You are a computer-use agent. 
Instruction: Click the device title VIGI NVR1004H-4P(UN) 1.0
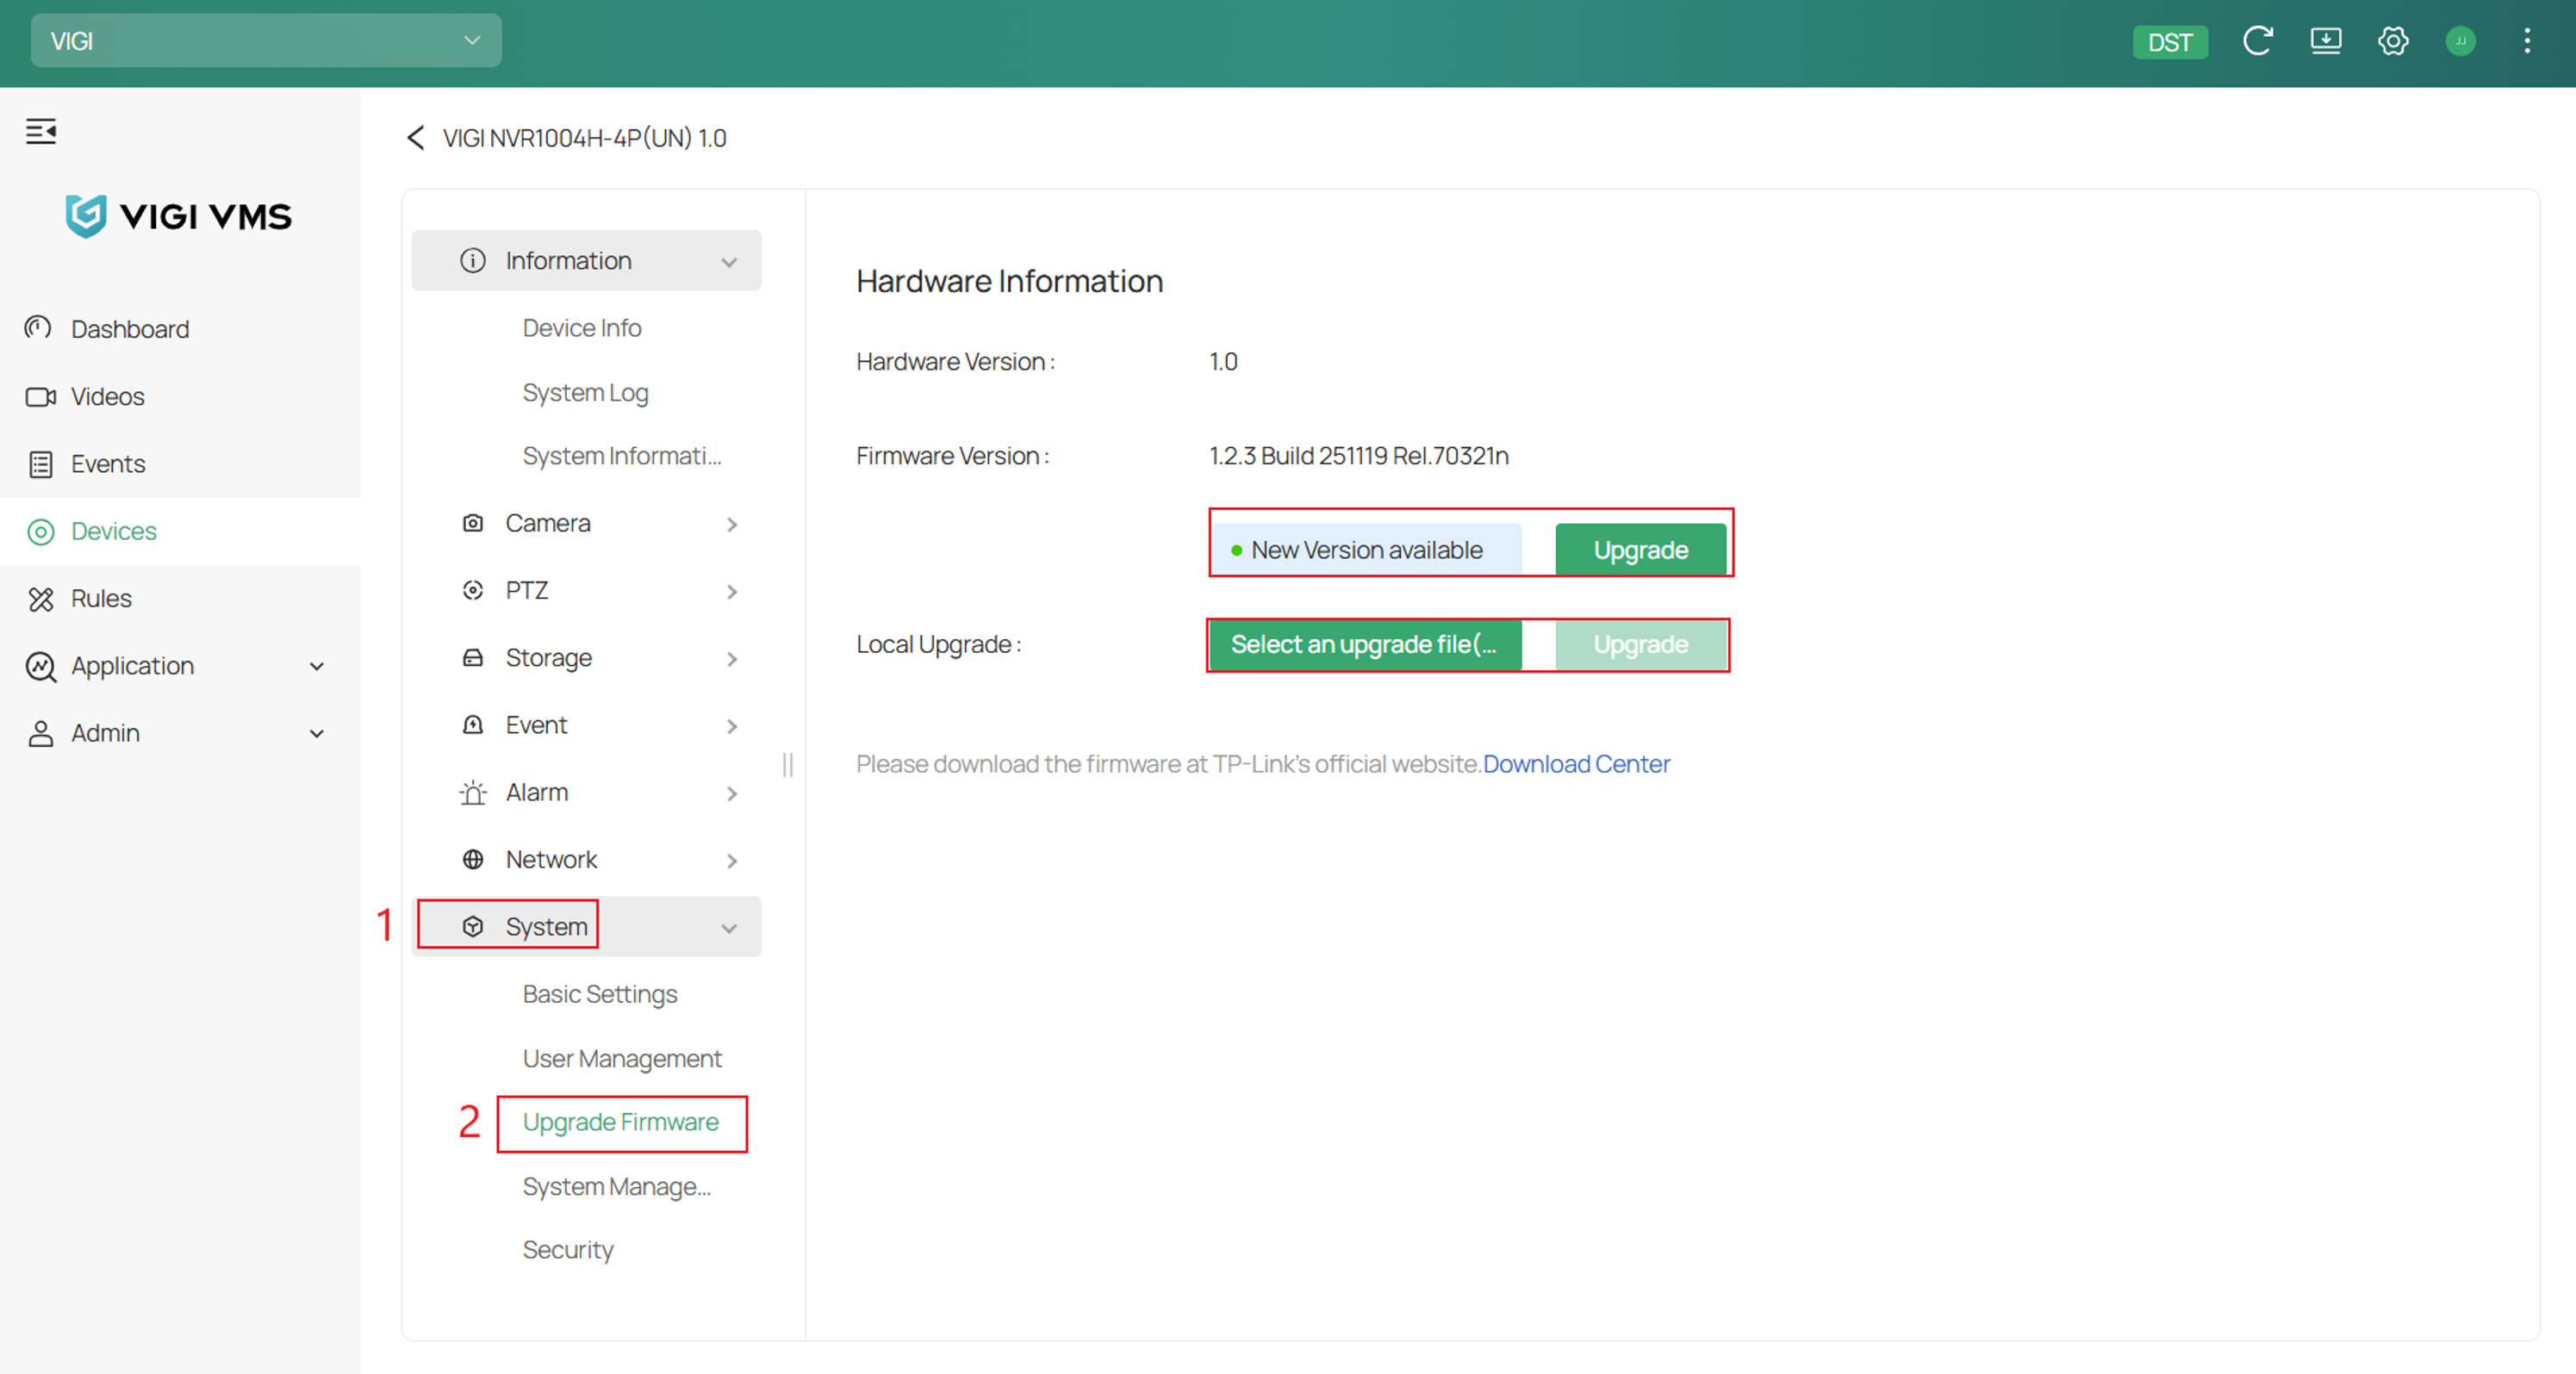(x=585, y=138)
